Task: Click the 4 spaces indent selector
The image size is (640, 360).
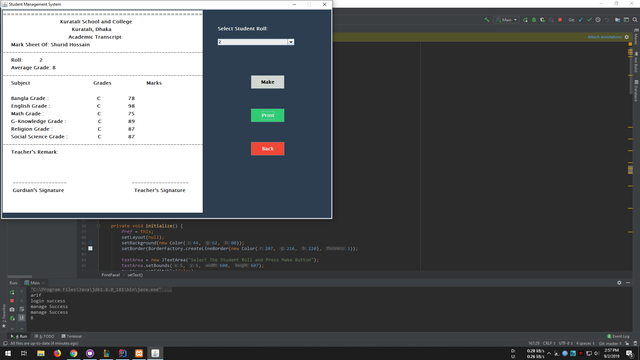Action: (585, 343)
